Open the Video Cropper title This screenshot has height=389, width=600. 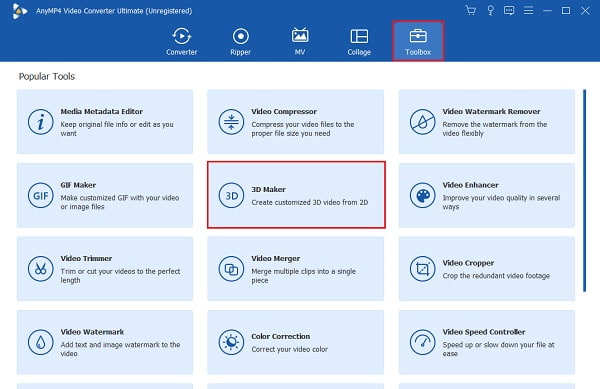click(x=468, y=263)
